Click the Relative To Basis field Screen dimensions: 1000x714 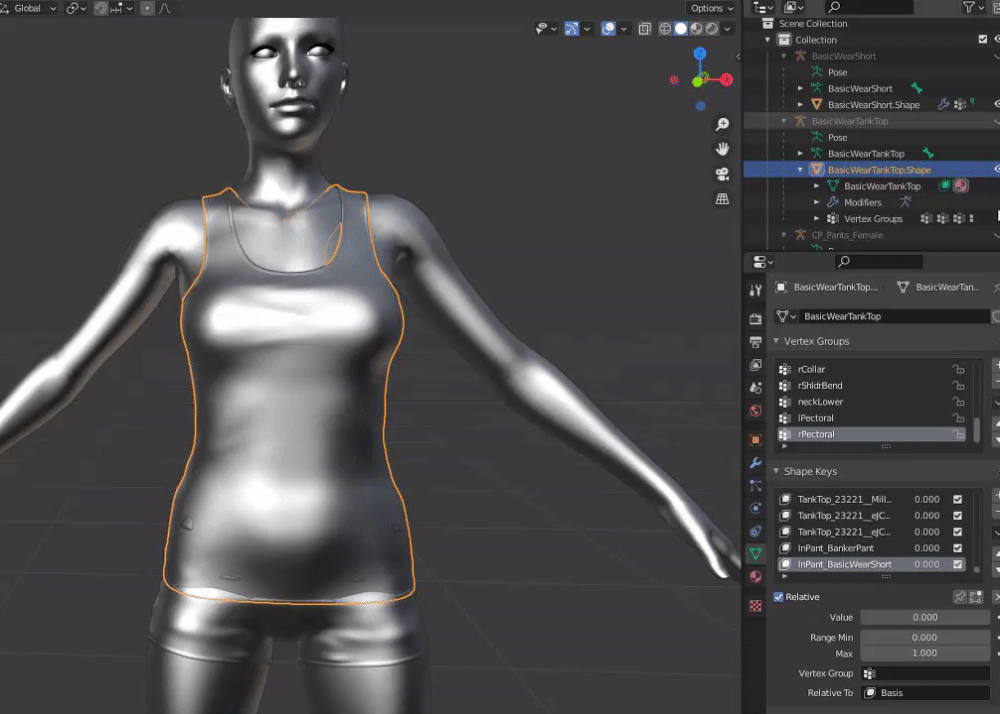click(x=925, y=693)
